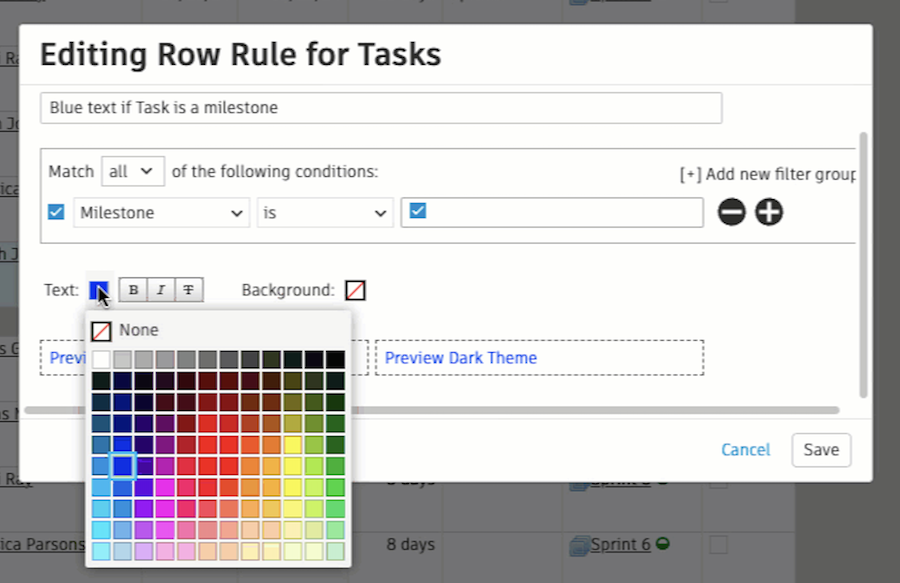Image resolution: width=900 pixels, height=583 pixels.
Task: Open the 'is' operator dropdown
Action: point(324,212)
